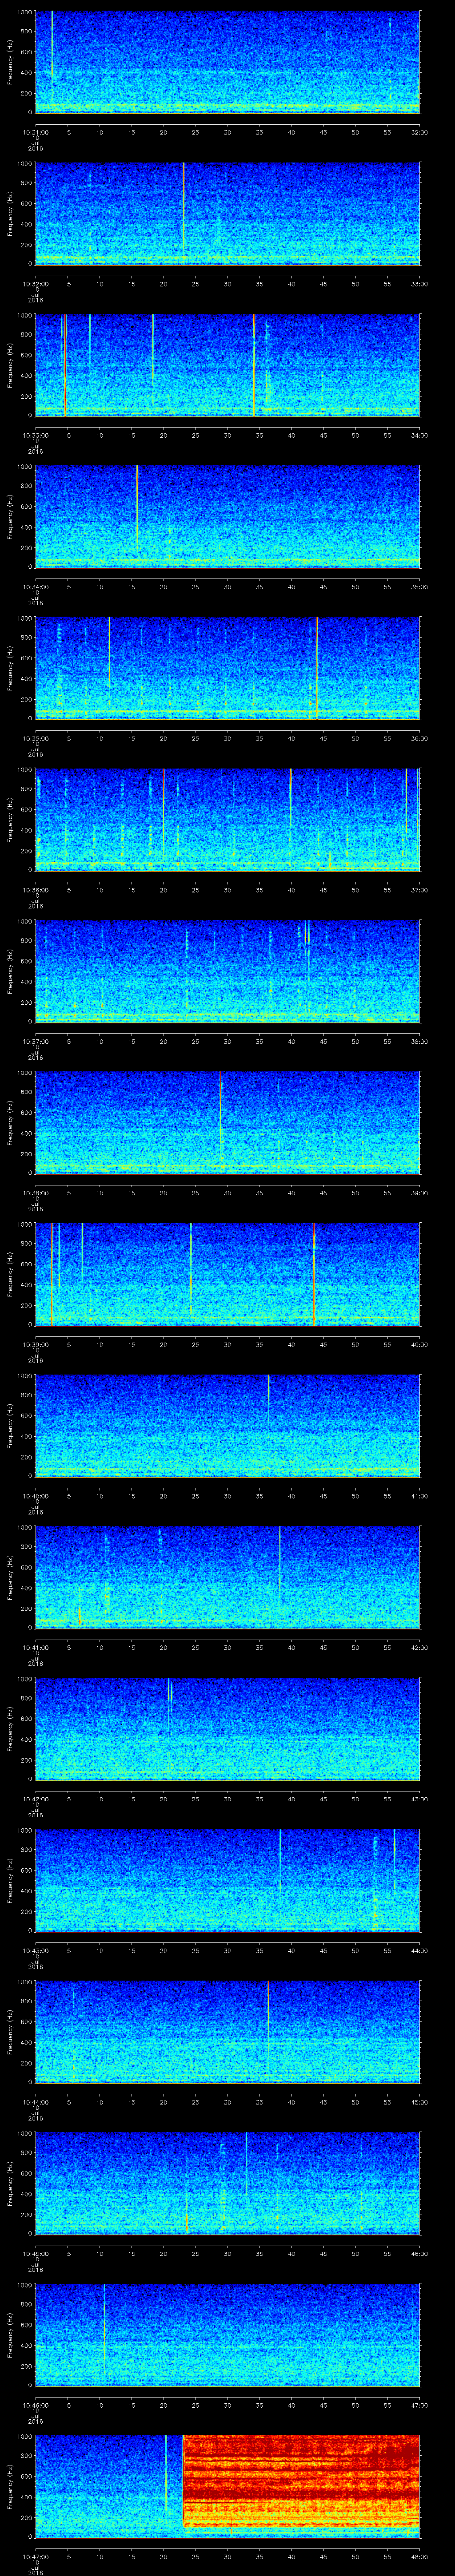Click the '10:36:00' start time label

(36, 890)
